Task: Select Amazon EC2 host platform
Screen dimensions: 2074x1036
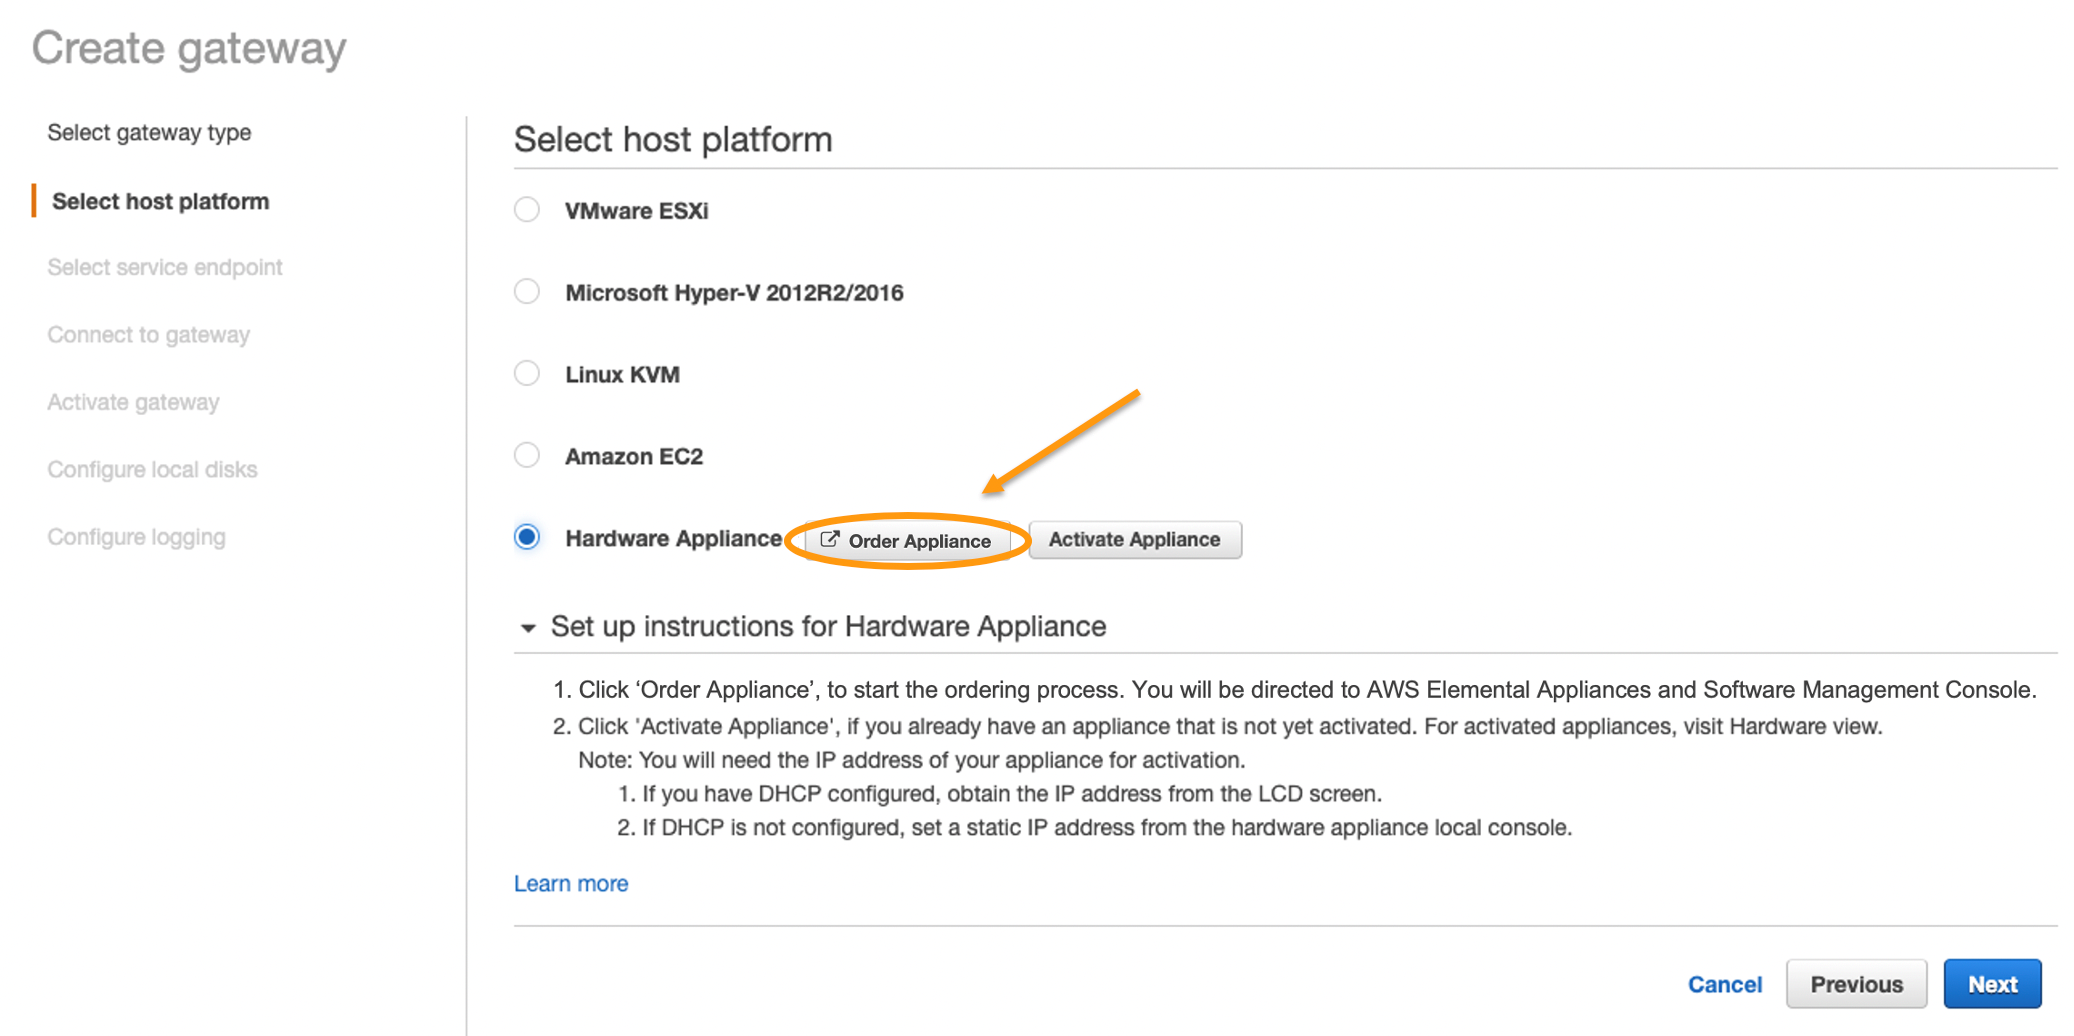Action: click(x=527, y=455)
